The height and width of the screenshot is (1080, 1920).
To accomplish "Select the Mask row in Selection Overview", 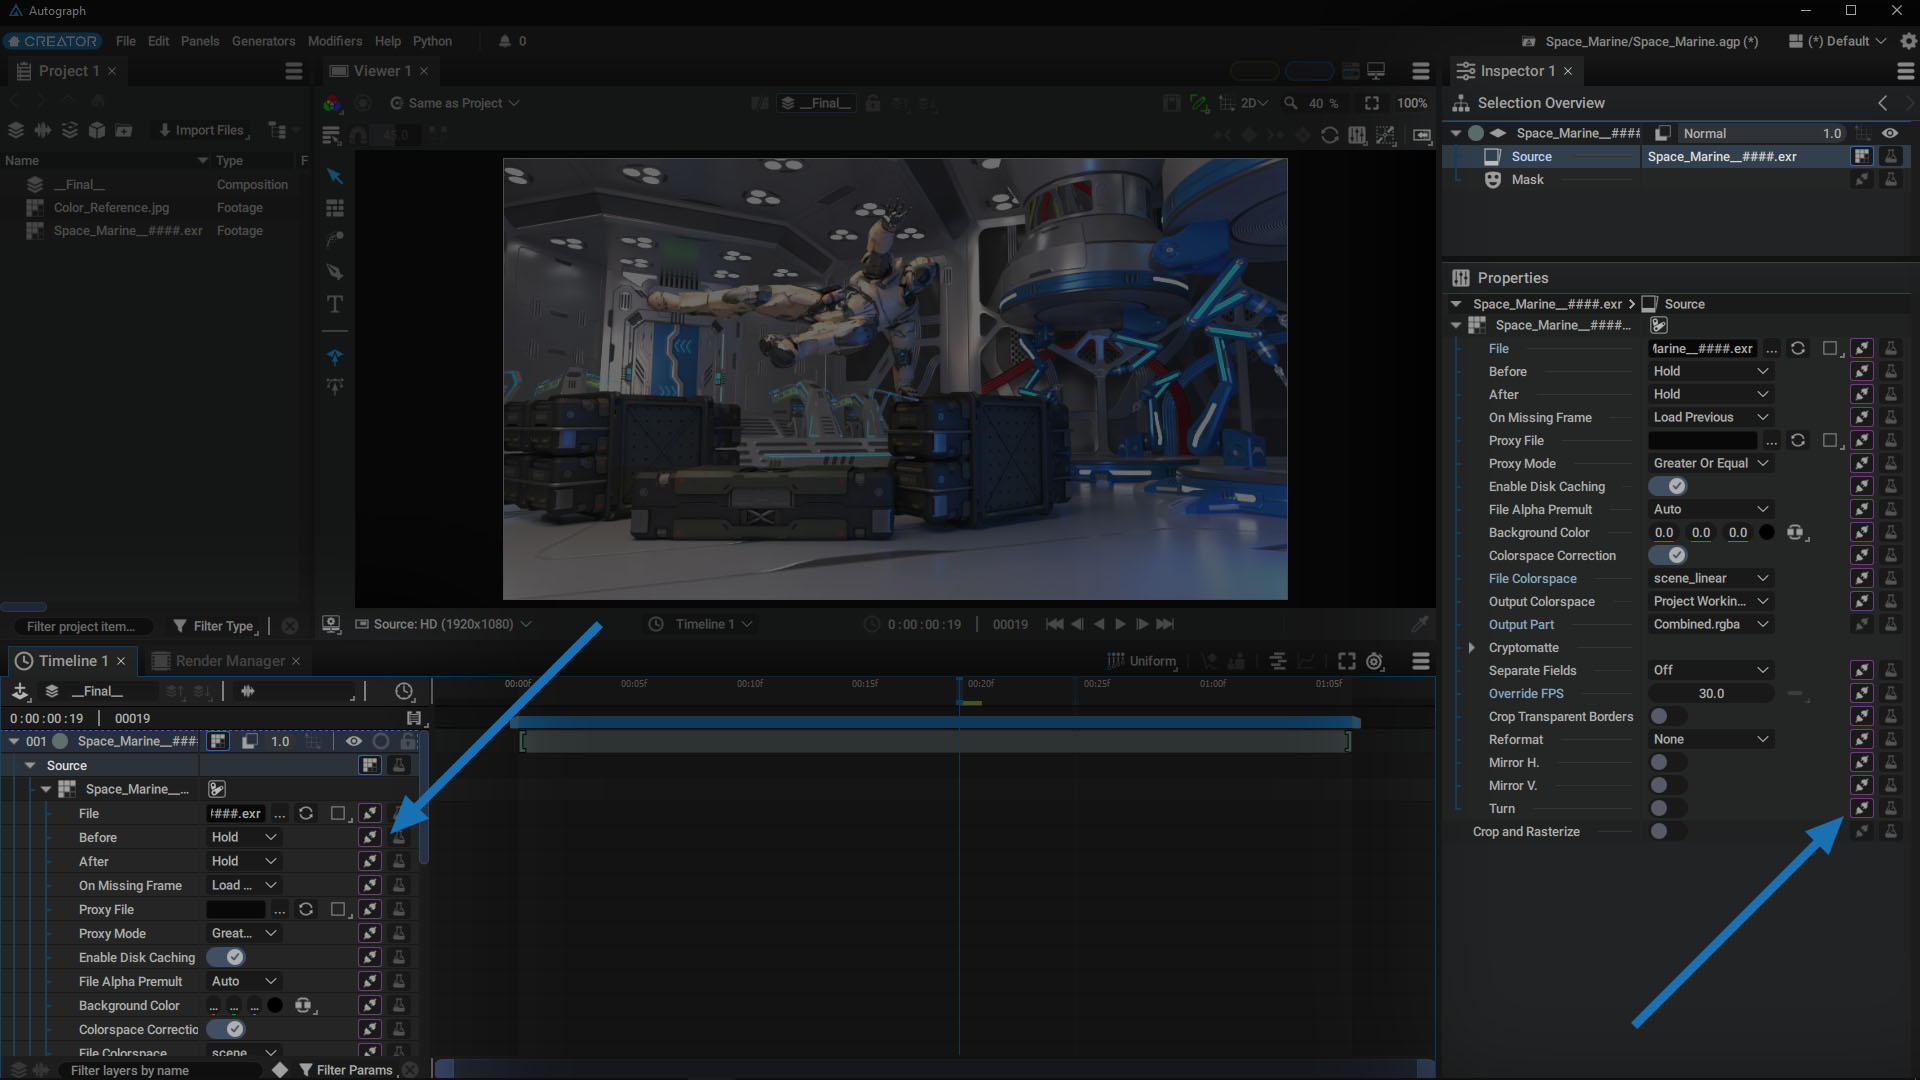I will pos(1527,180).
